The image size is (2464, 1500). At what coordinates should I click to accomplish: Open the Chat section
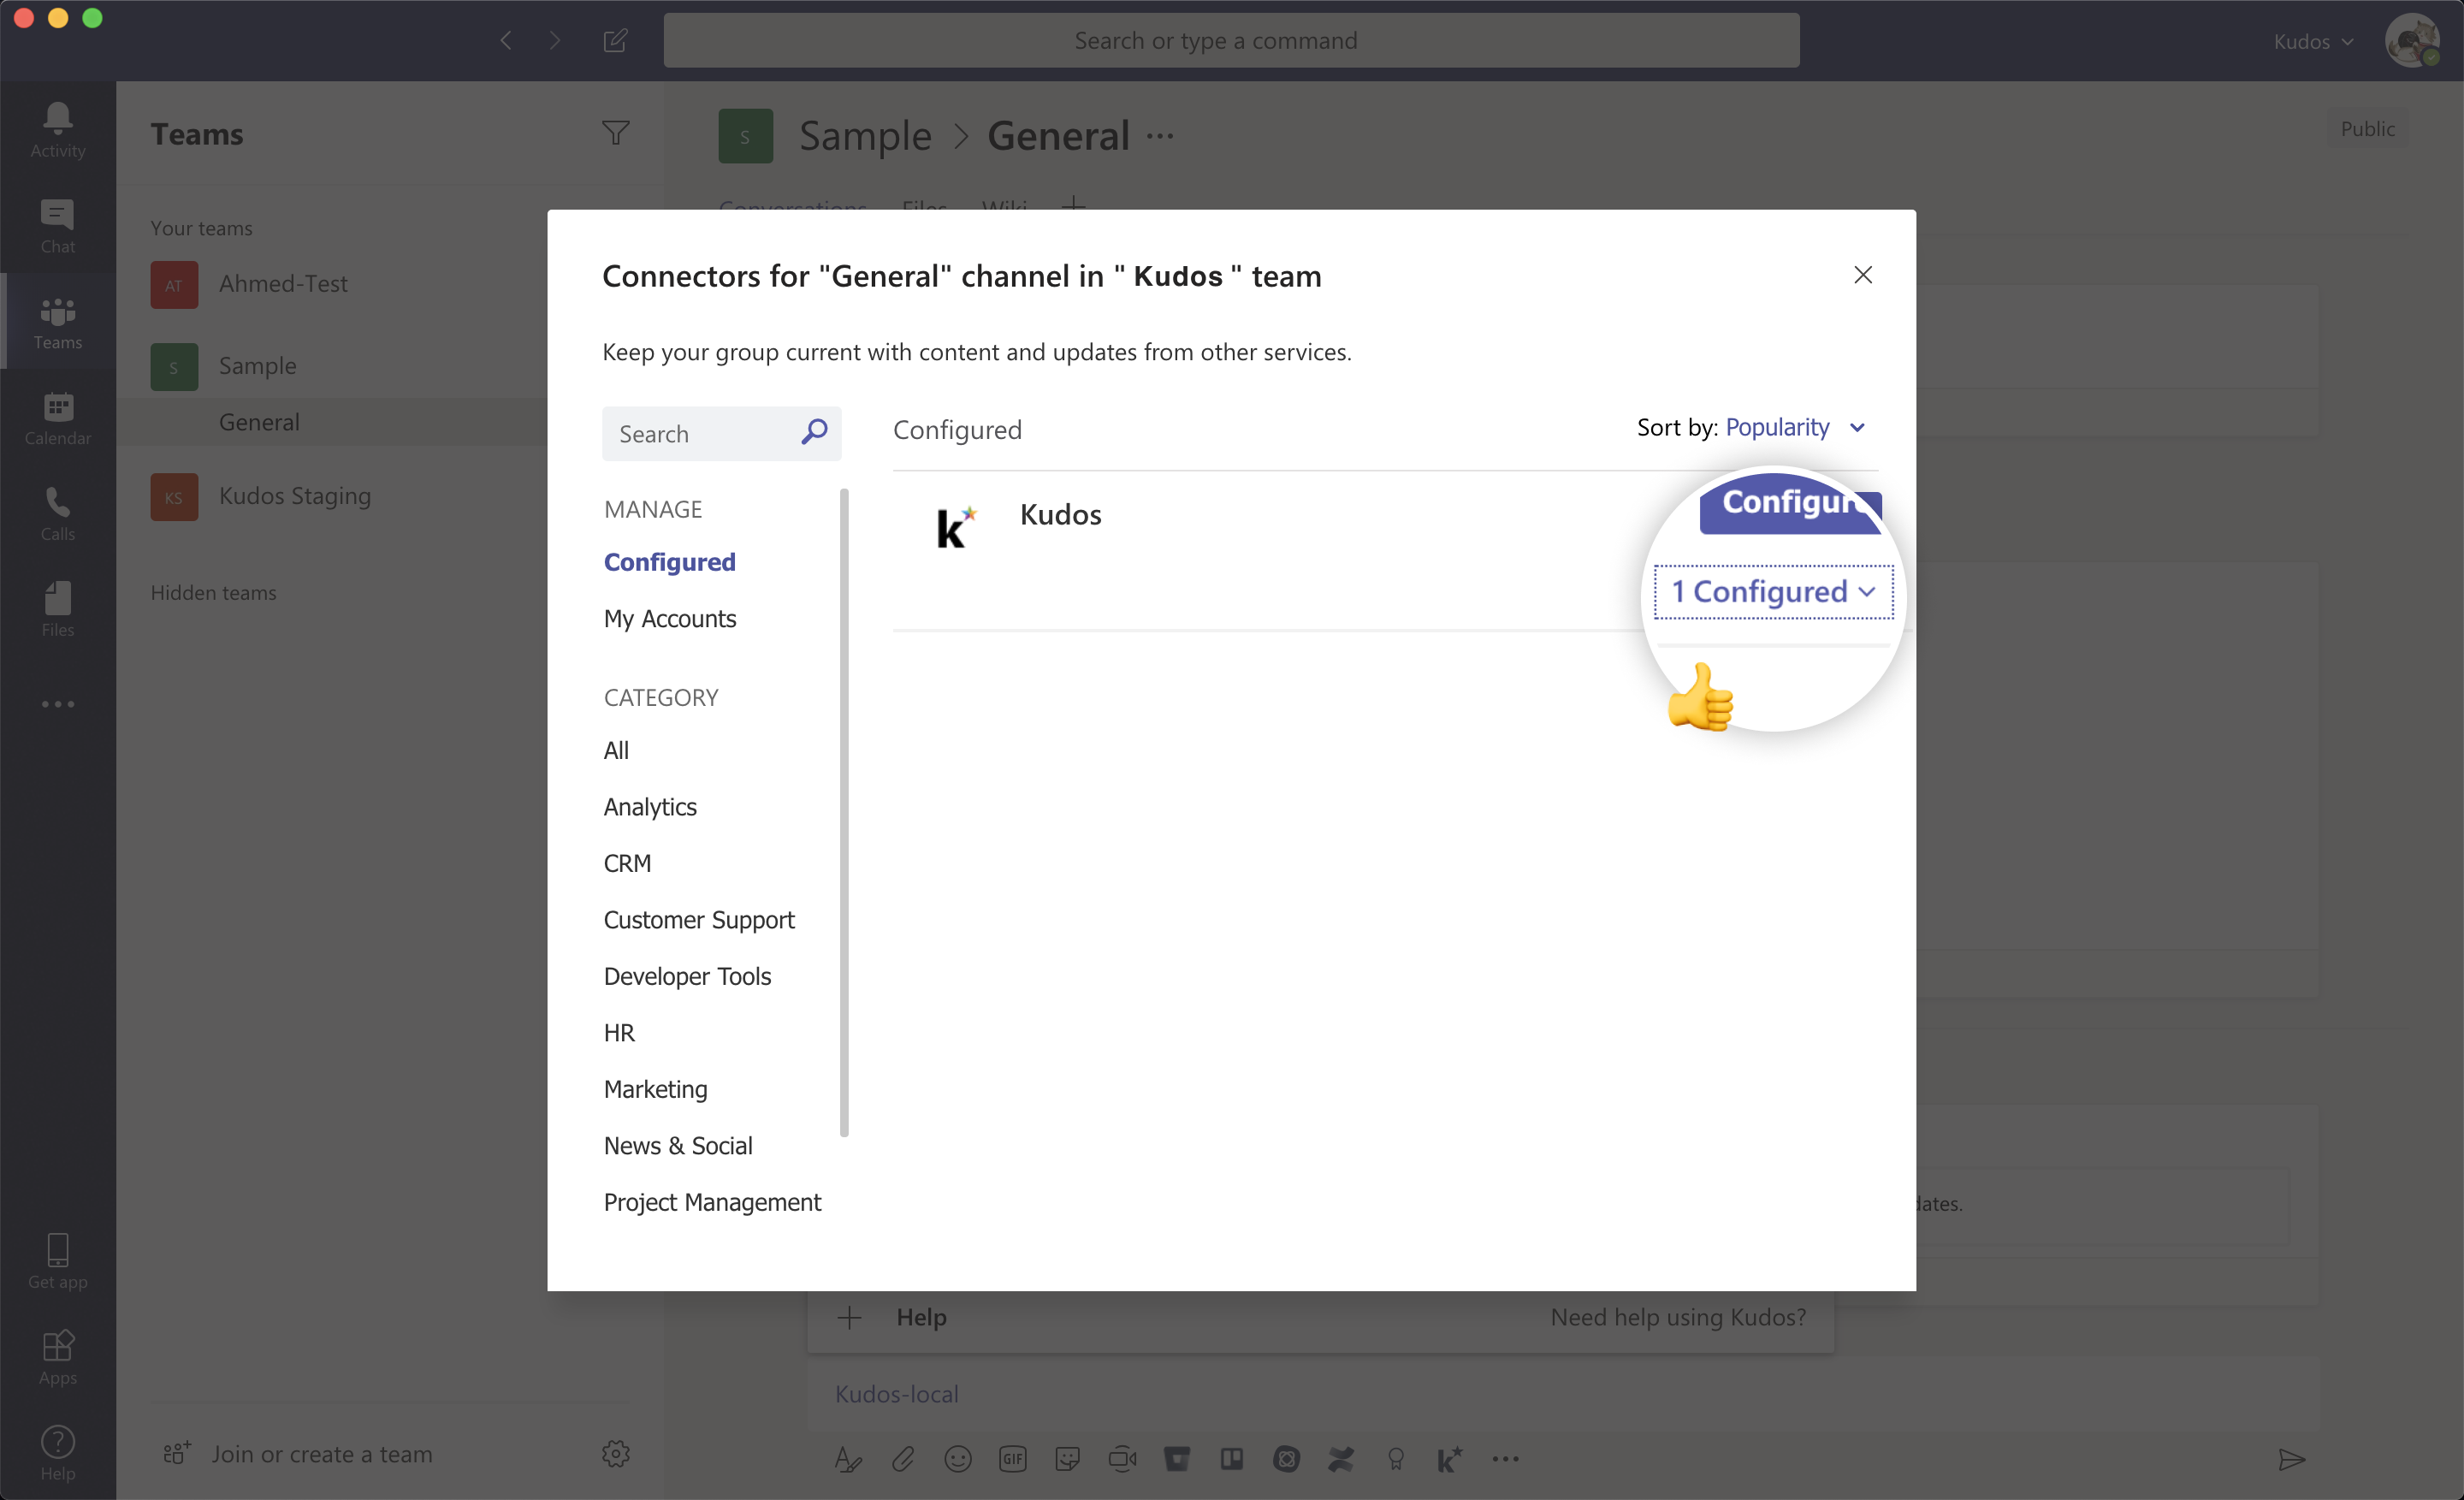click(57, 226)
